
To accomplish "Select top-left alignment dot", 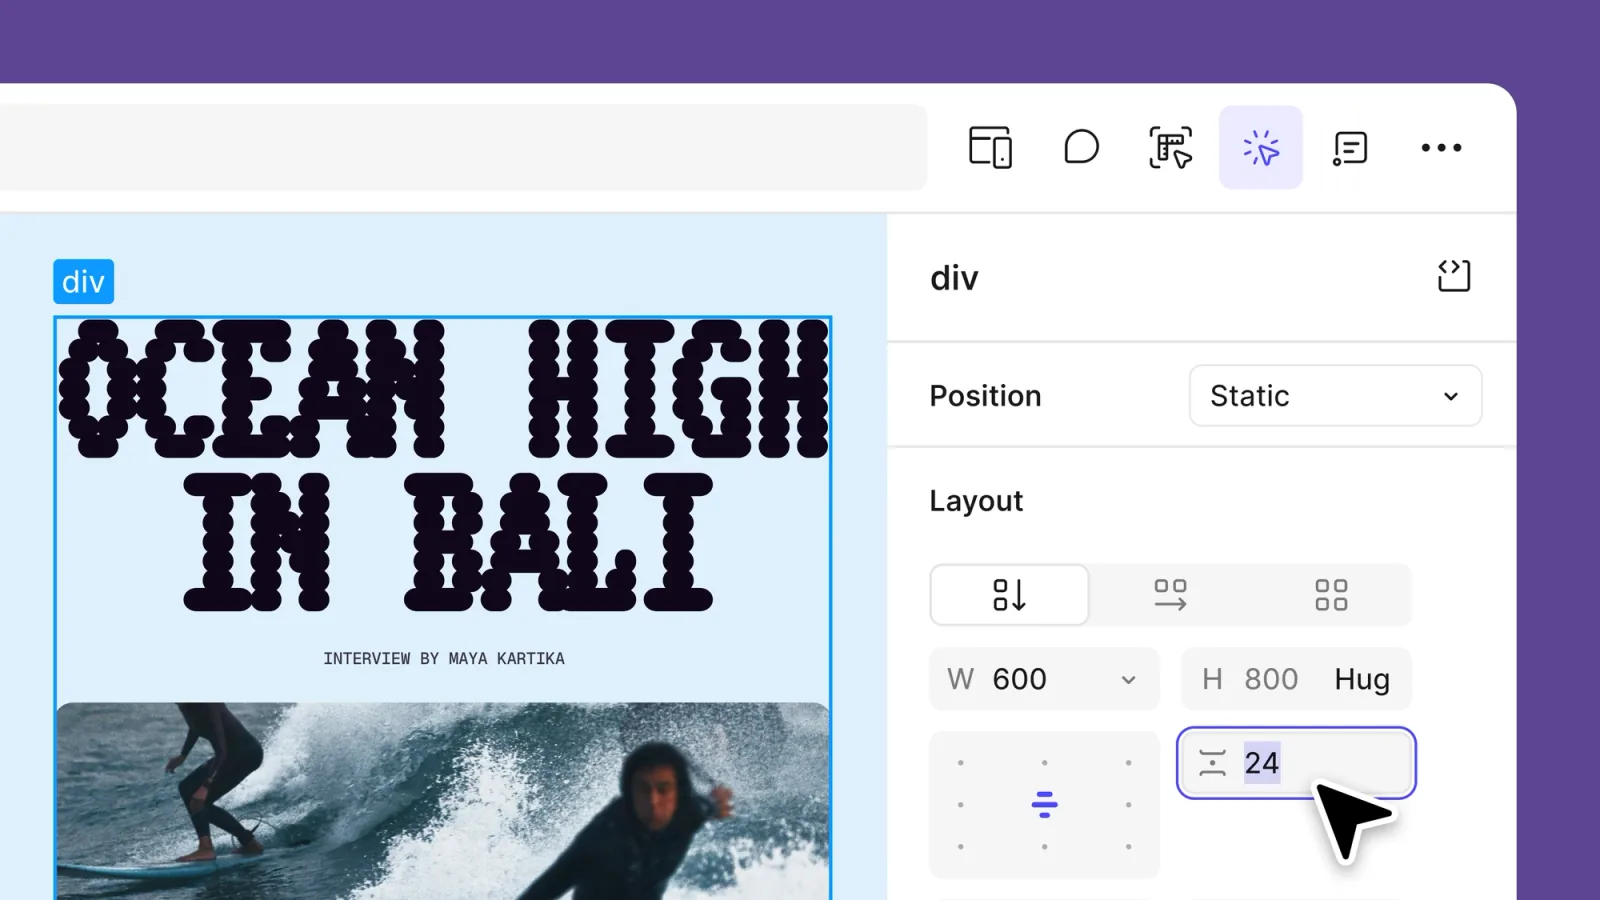I will pyautogui.click(x=961, y=763).
